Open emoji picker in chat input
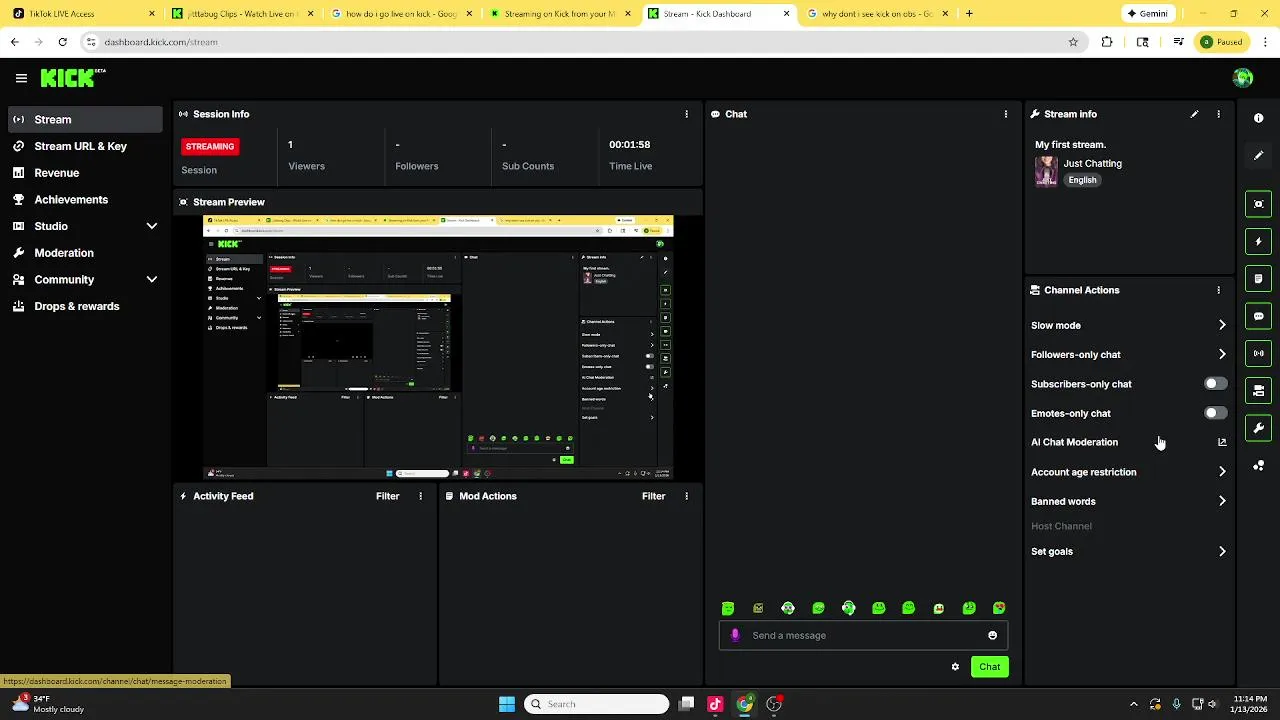The image size is (1280, 720). [992, 635]
